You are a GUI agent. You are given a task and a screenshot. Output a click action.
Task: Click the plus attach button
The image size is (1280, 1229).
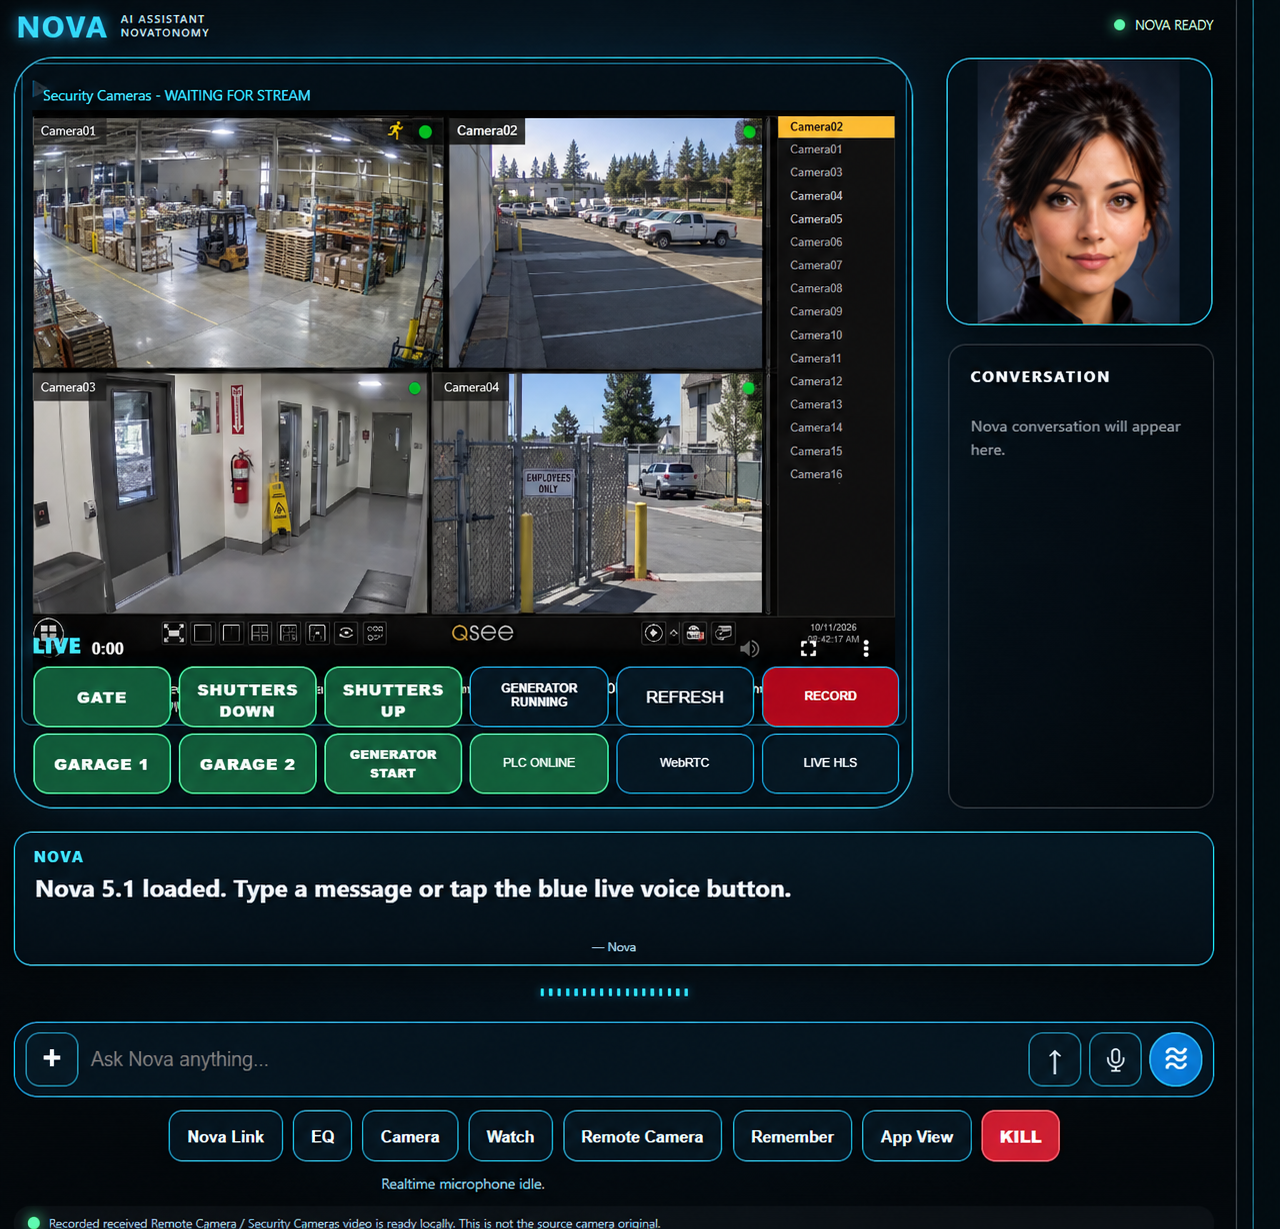pos(52,1059)
